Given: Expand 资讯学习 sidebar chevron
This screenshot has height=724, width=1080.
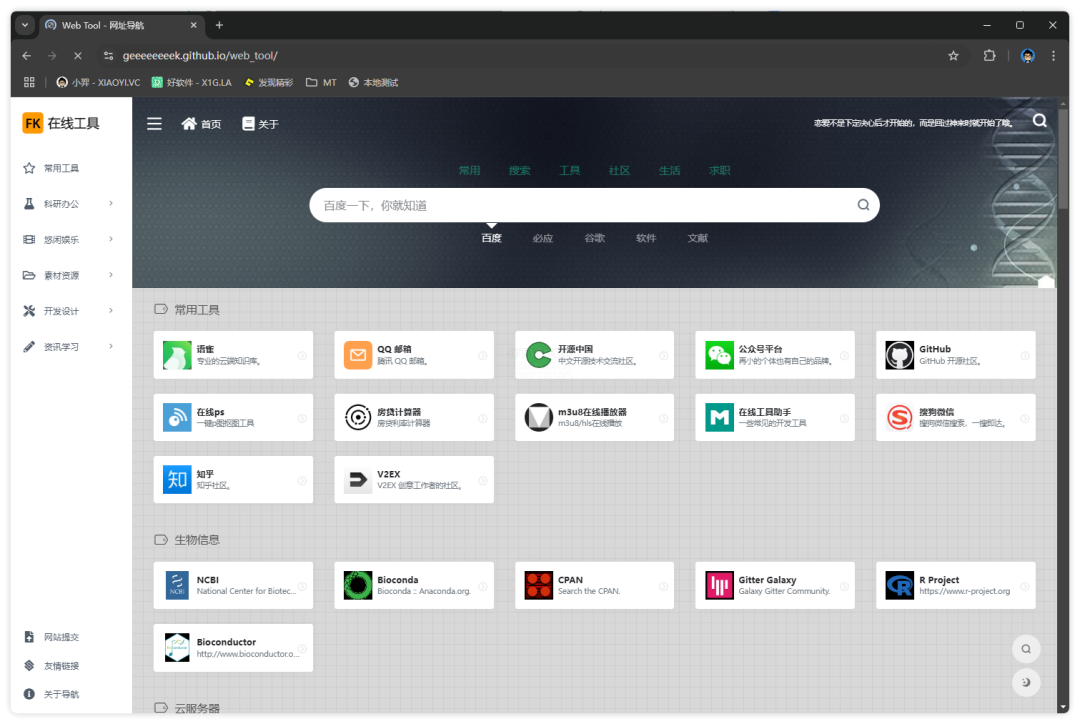Looking at the screenshot, I should point(111,347).
